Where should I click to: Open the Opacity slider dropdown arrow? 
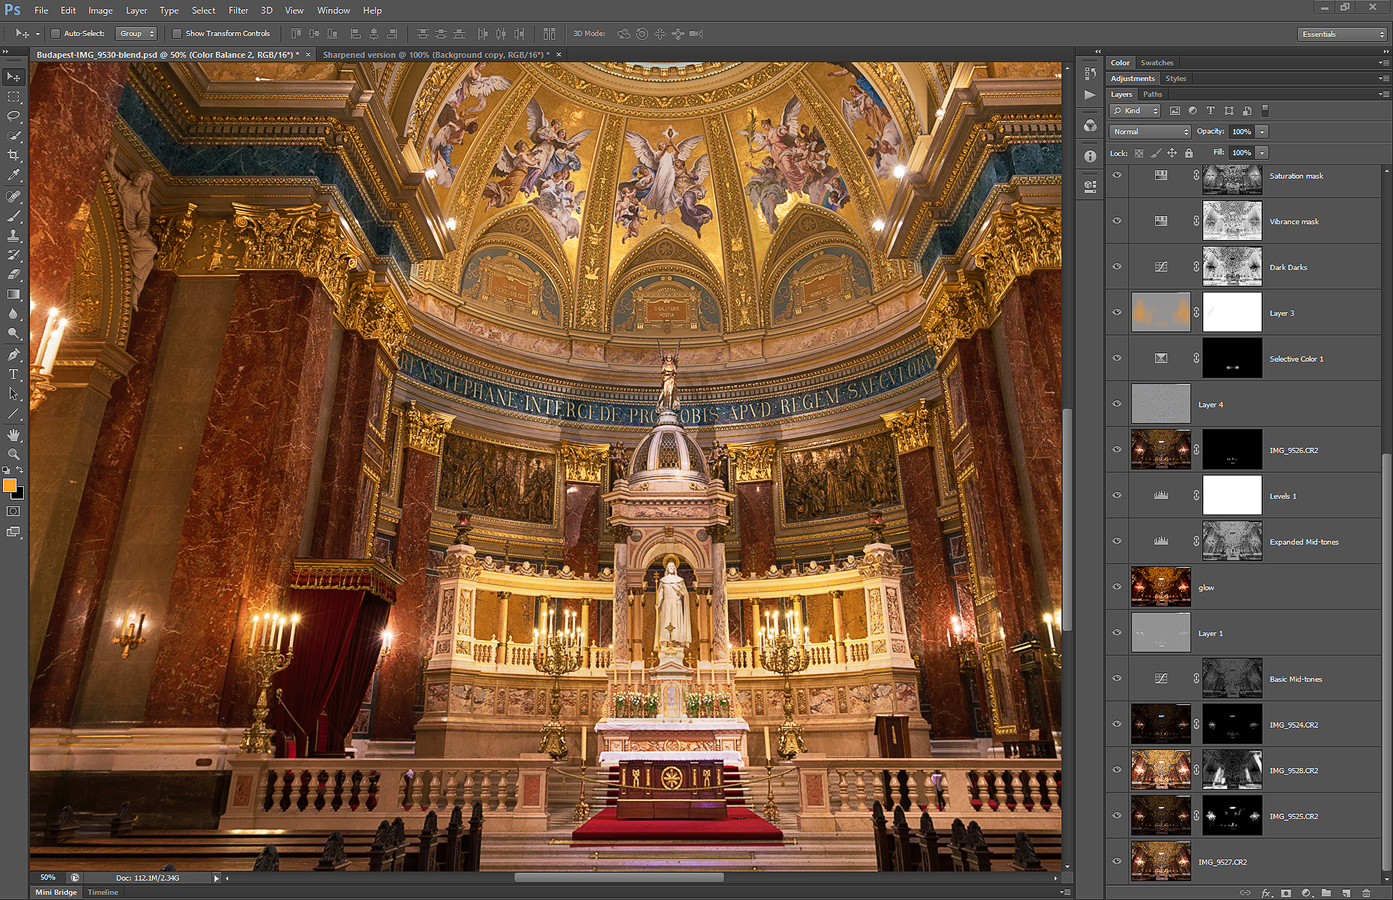[x=1262, y=132]
